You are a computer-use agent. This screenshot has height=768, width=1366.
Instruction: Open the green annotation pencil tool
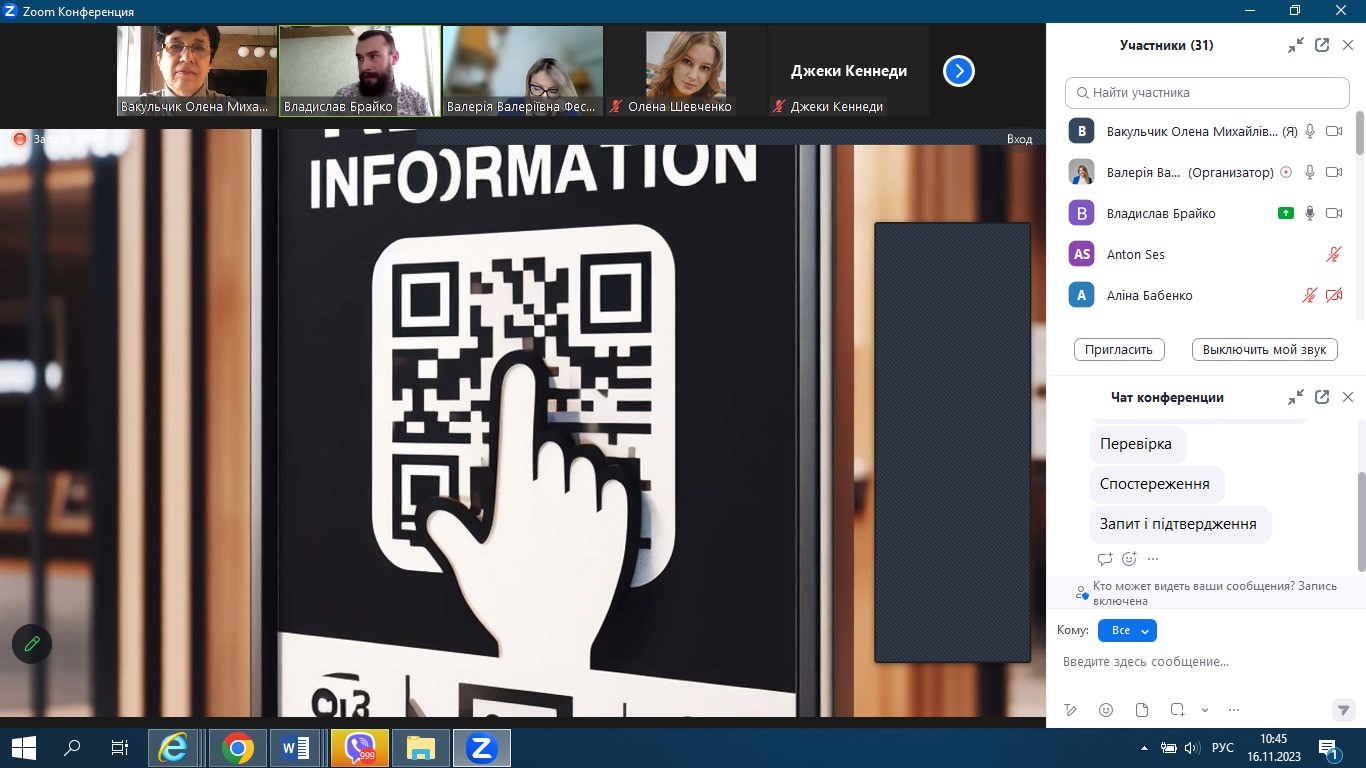point(32,644)
